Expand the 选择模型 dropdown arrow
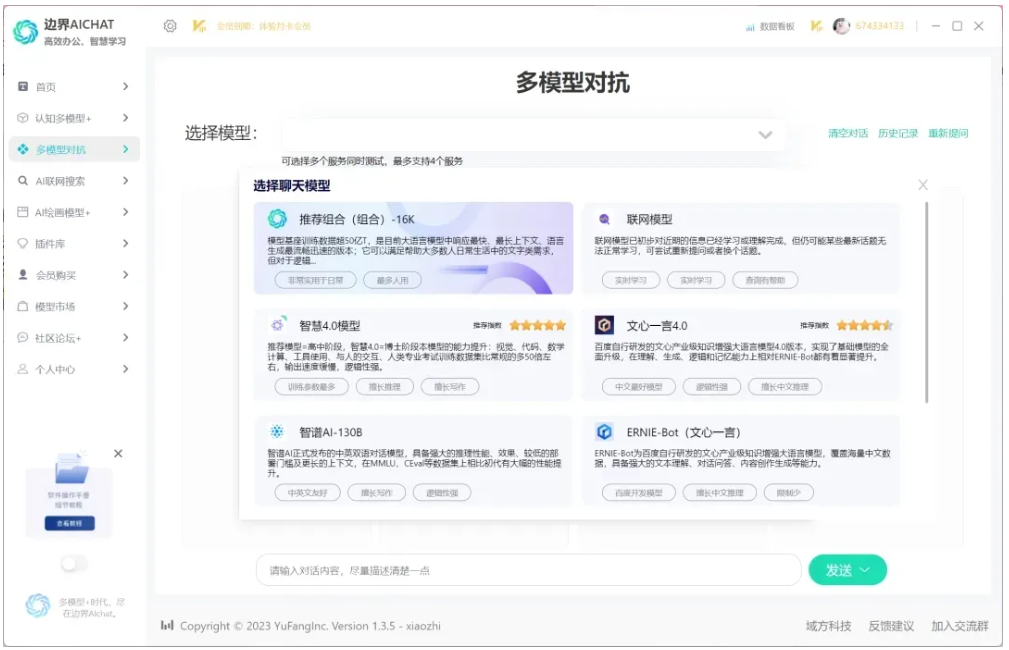Screen dimensions: 1009x650 click(x=765, y=135)
